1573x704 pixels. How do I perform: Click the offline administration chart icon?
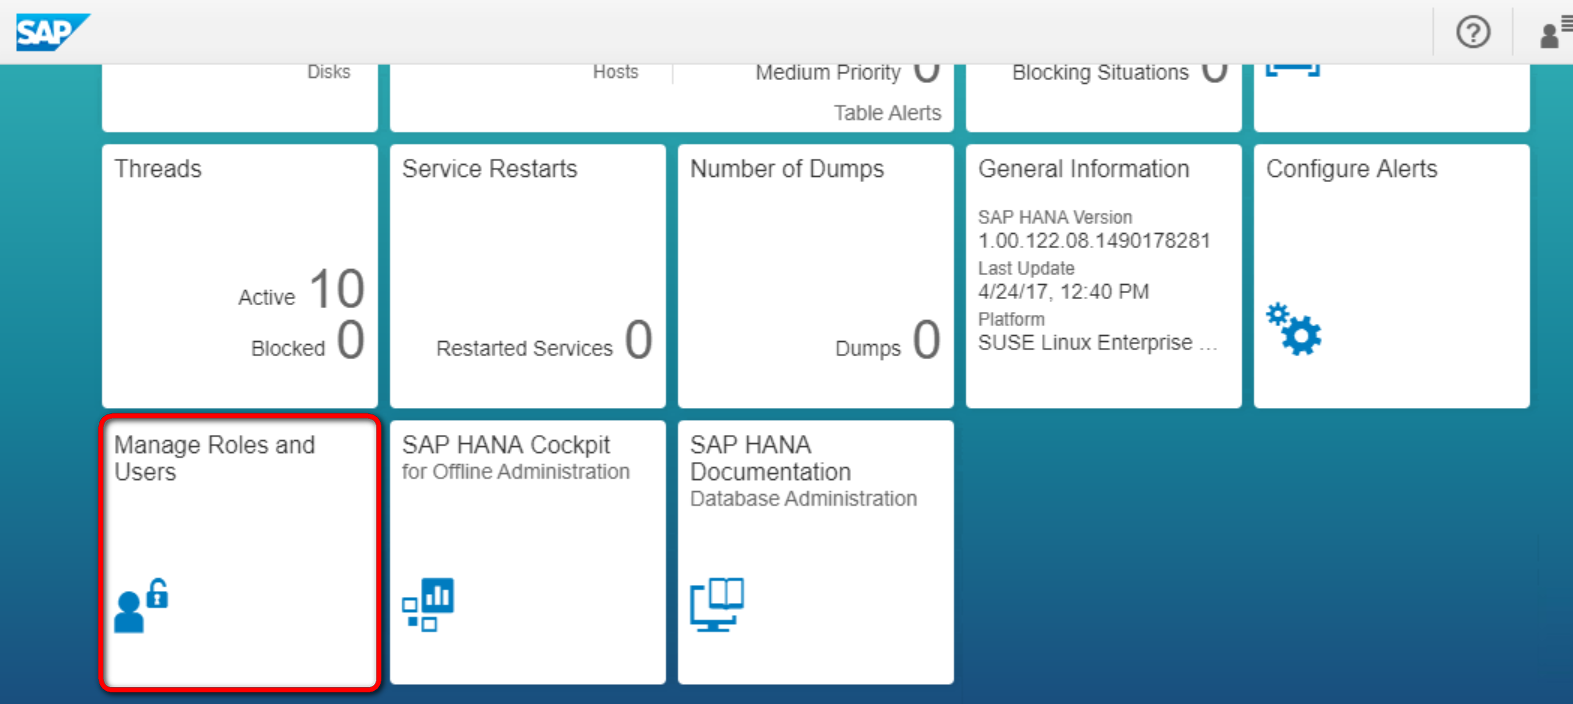click(428, 604)
